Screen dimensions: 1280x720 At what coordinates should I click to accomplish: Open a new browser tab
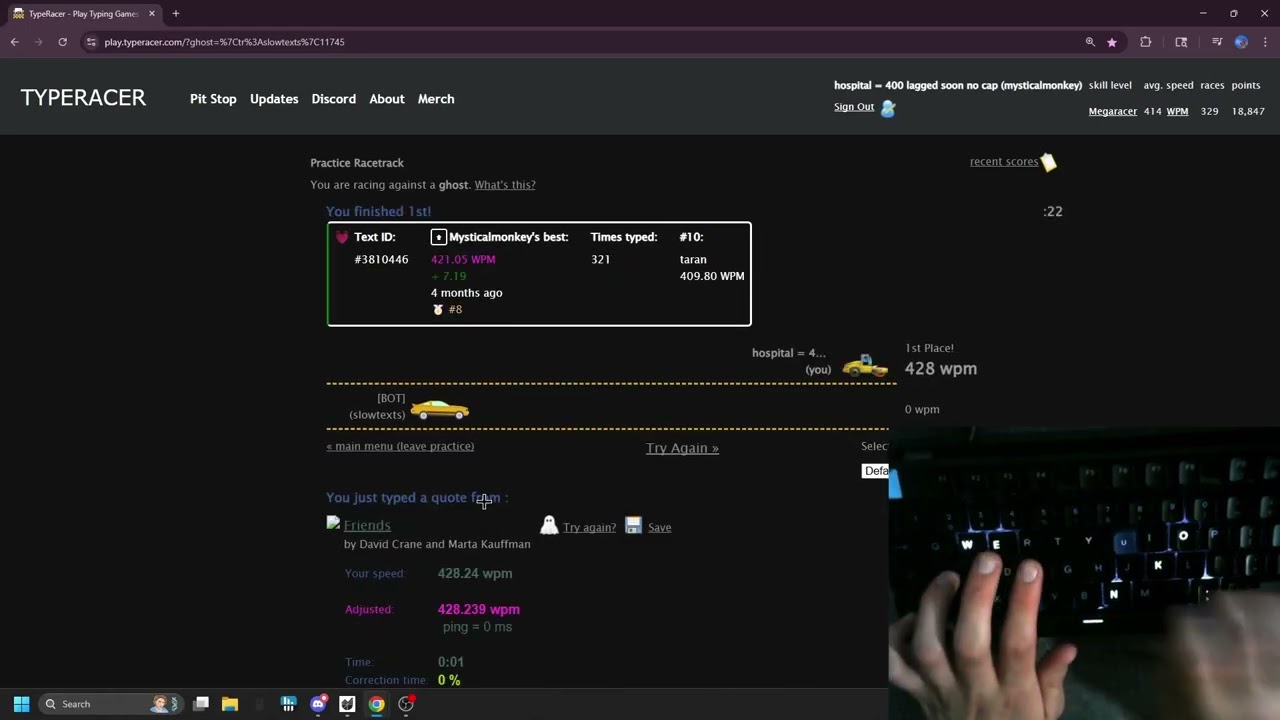[176, 14]
